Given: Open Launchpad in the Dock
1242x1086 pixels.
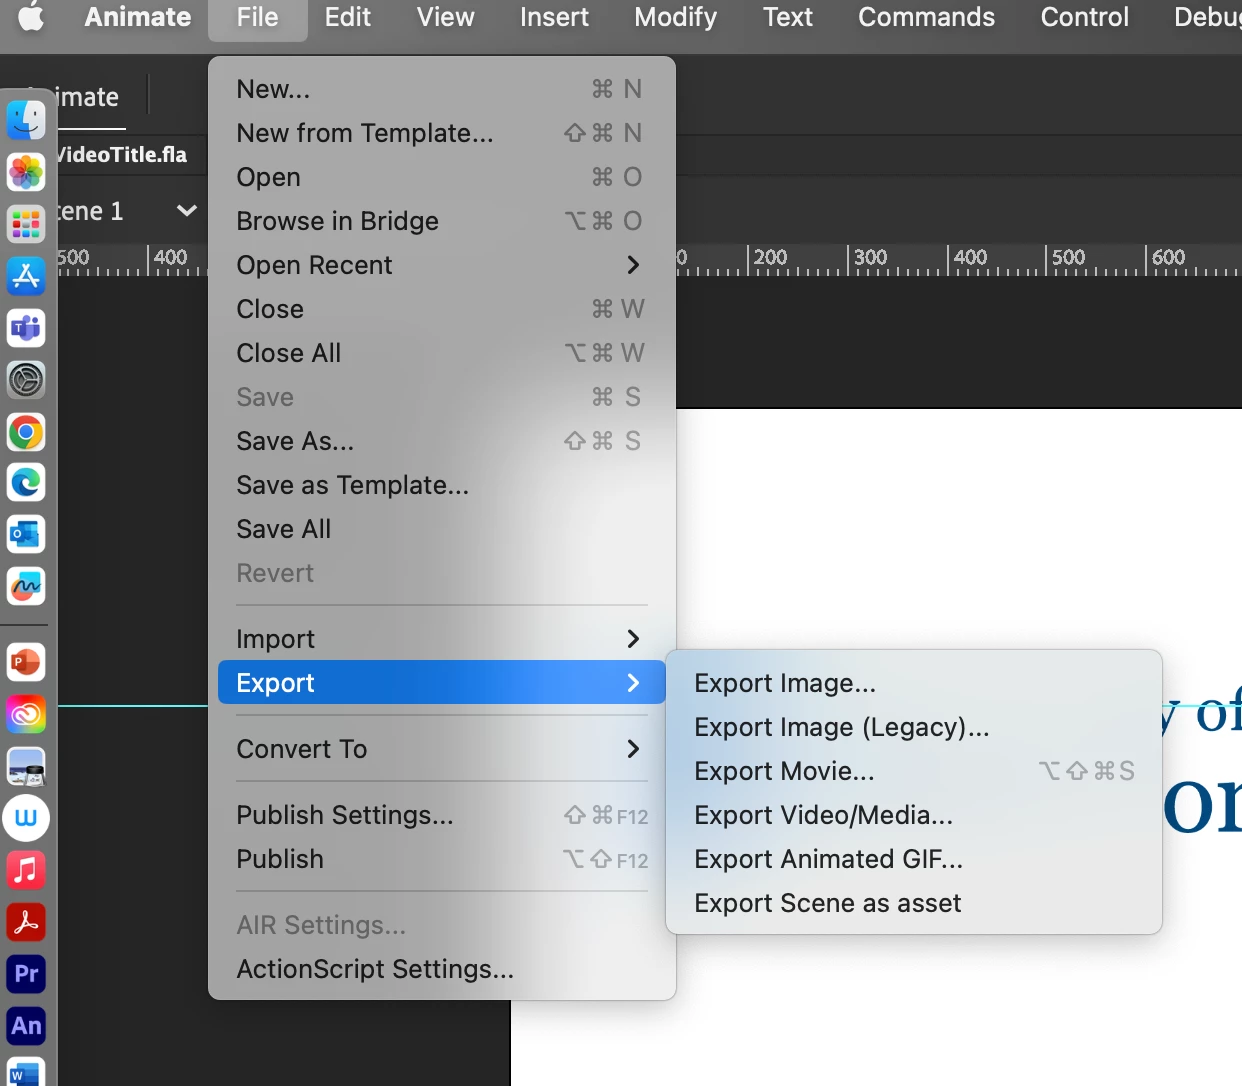Looking at the screenshot, I should click(26, 224).
